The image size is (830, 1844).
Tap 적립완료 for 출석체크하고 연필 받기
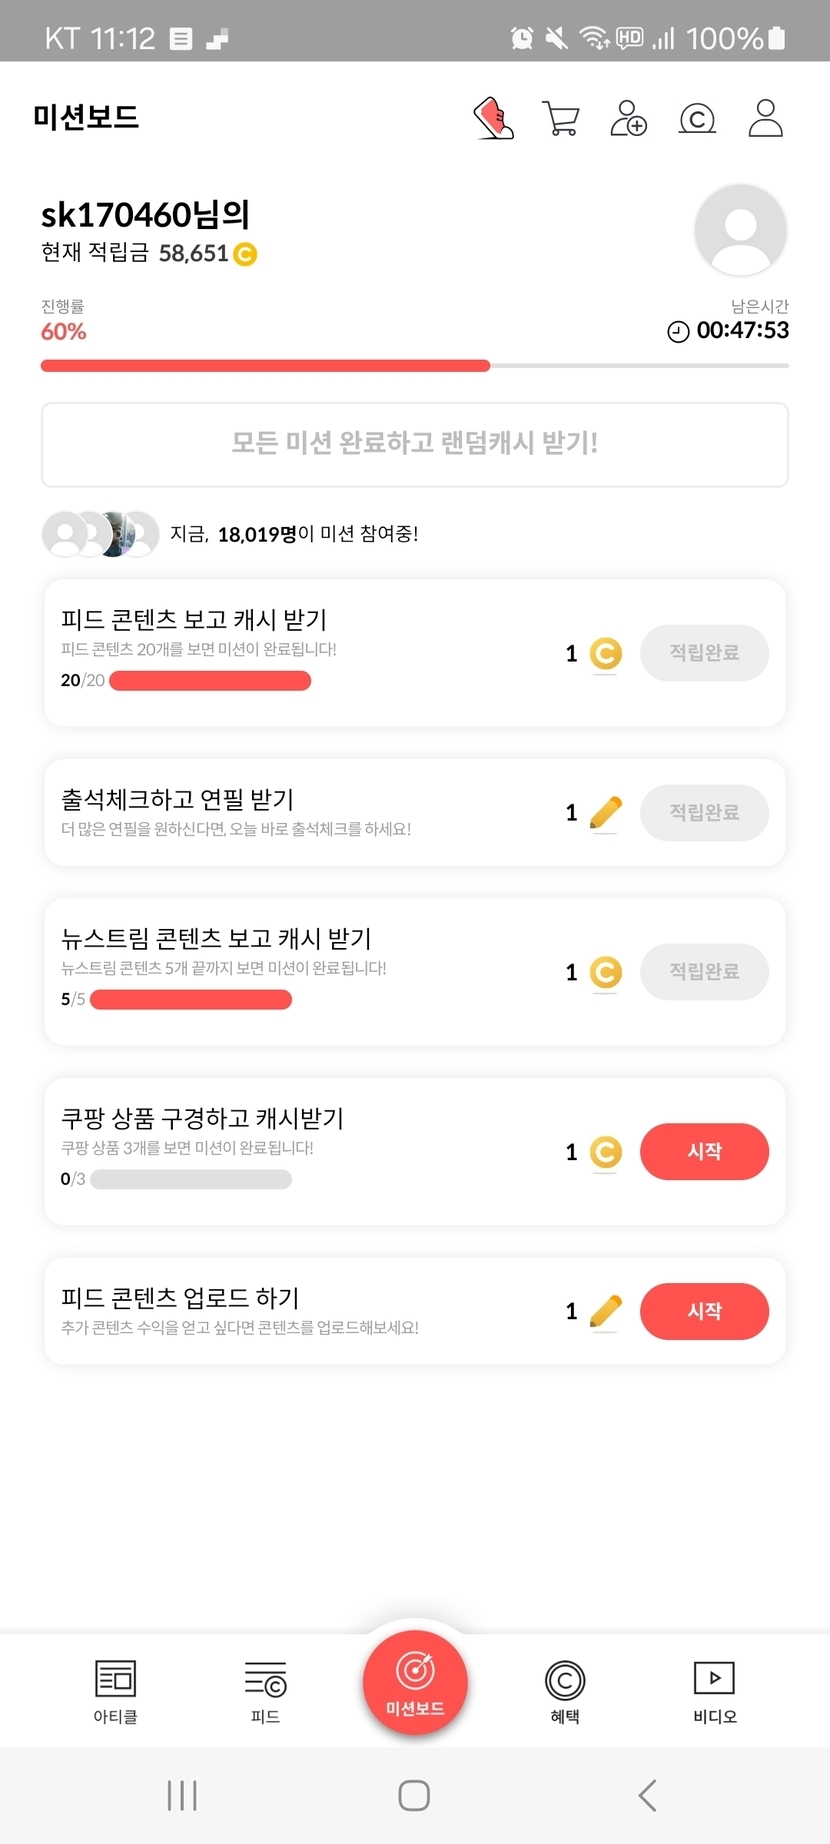coord(704,812)
